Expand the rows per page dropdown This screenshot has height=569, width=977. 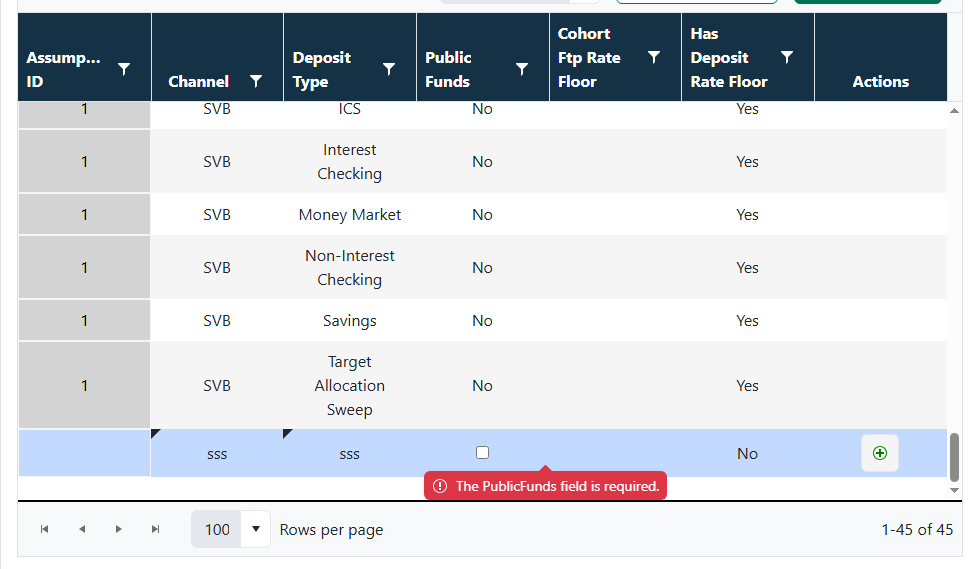(x=255, y=529)
